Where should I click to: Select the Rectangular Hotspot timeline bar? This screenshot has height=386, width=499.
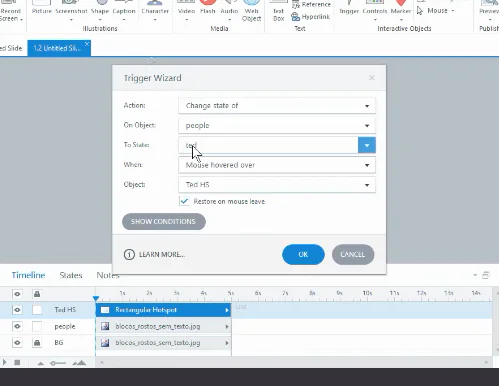point(163,310)
